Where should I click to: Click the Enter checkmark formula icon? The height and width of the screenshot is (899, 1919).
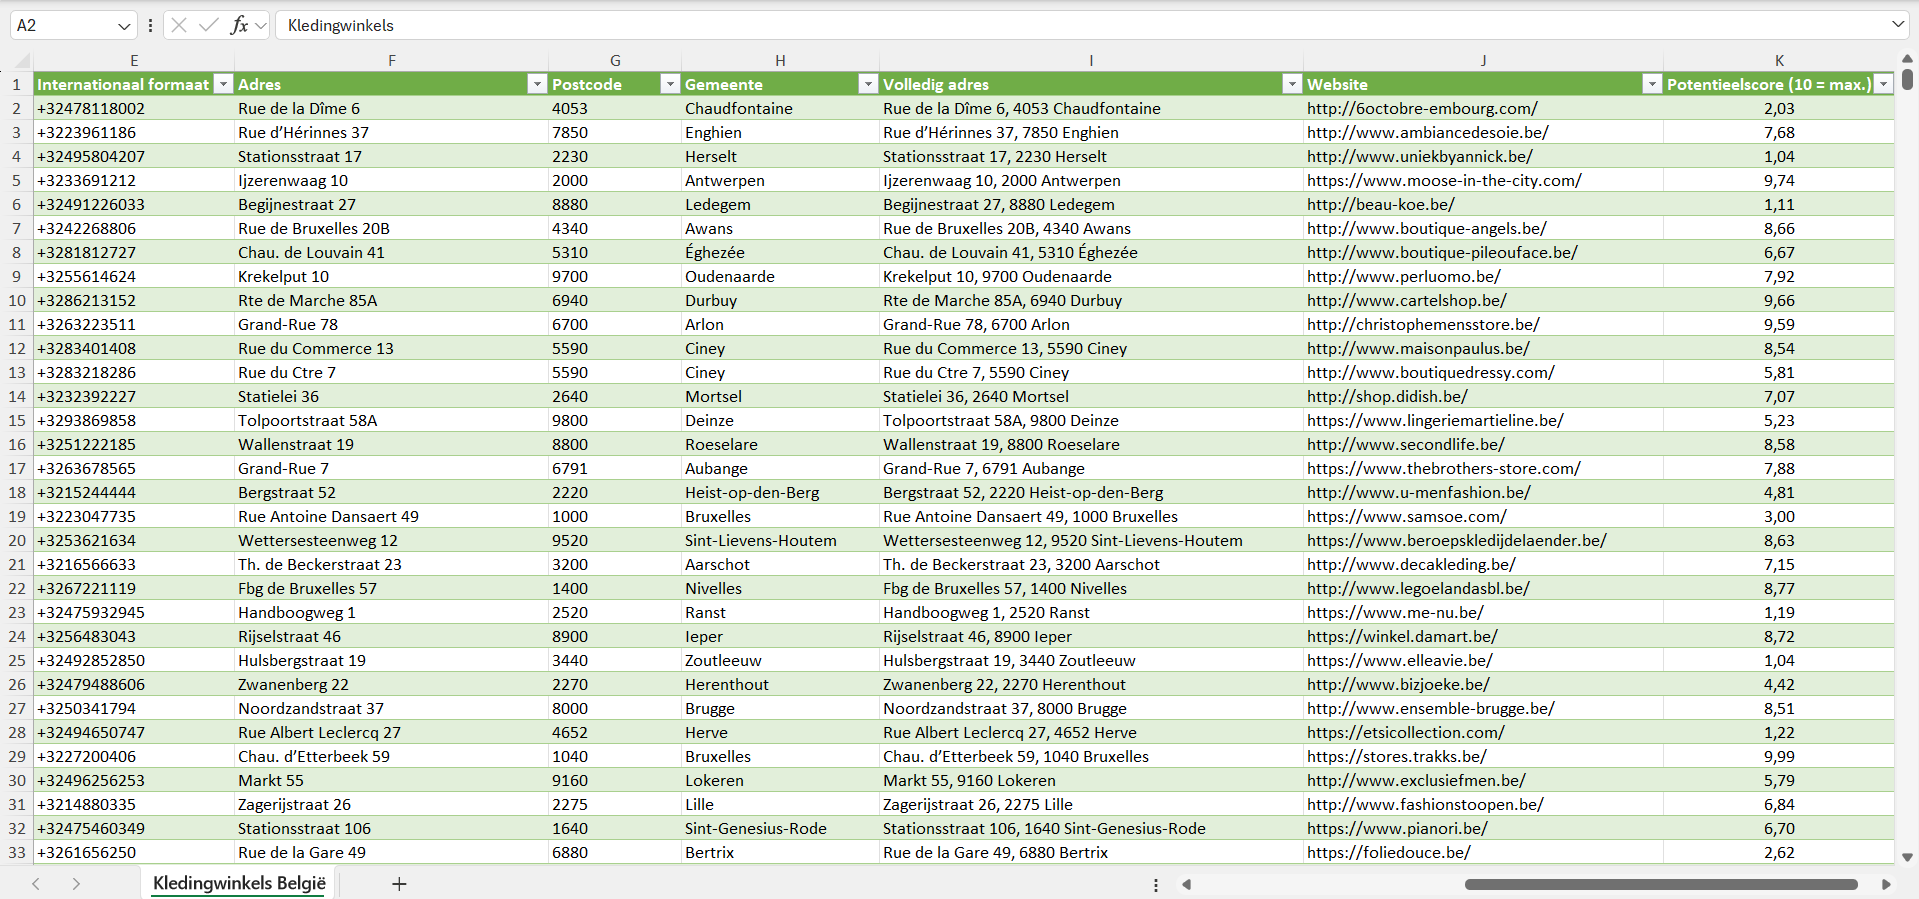(x=209, y=25)
